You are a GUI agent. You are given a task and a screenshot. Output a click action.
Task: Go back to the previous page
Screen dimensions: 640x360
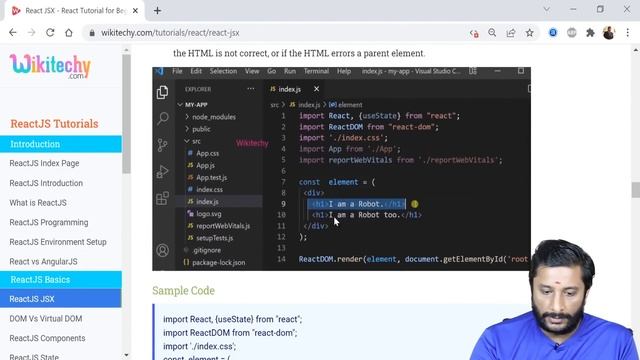13,33
